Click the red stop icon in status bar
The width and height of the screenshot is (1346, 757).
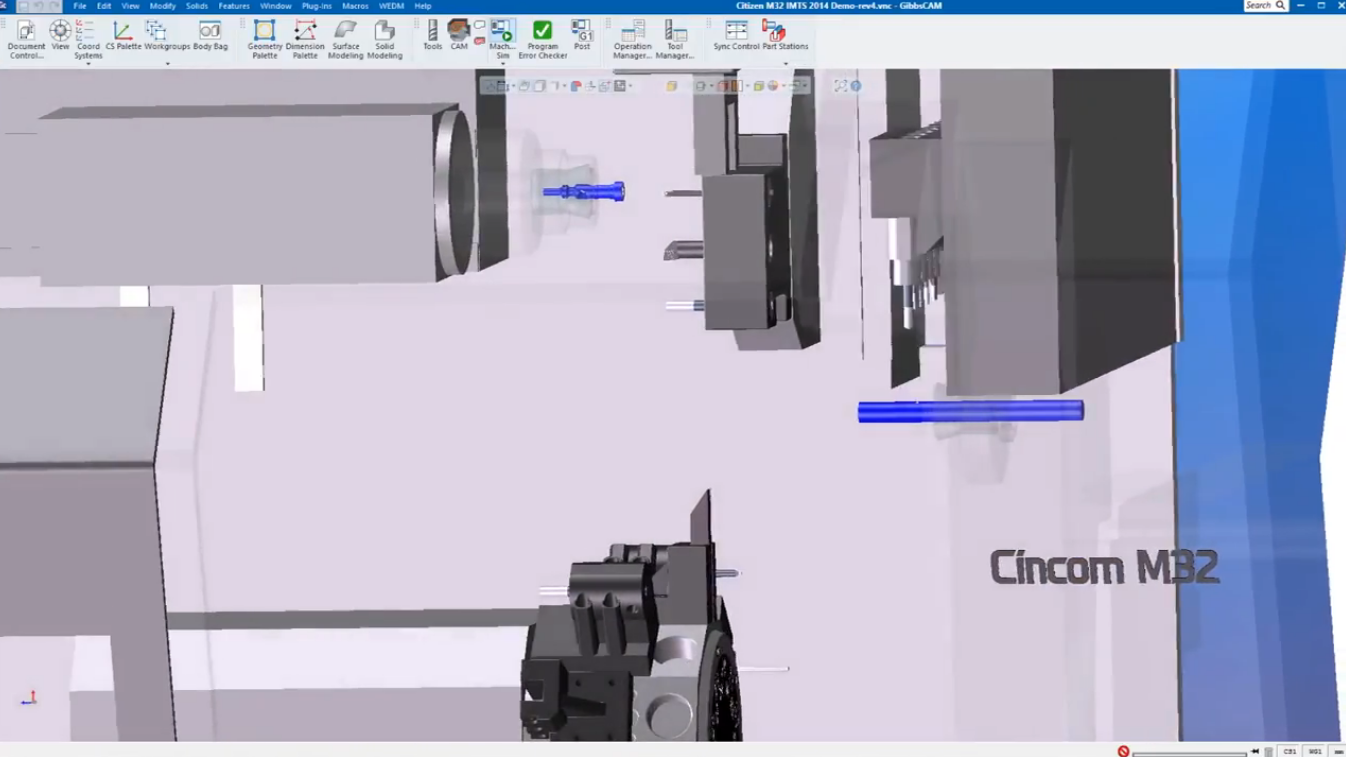(1123, 751)
